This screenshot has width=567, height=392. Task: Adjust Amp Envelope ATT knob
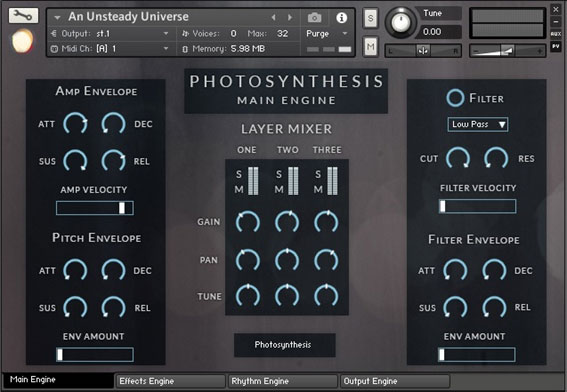click(x=75, y=124)
